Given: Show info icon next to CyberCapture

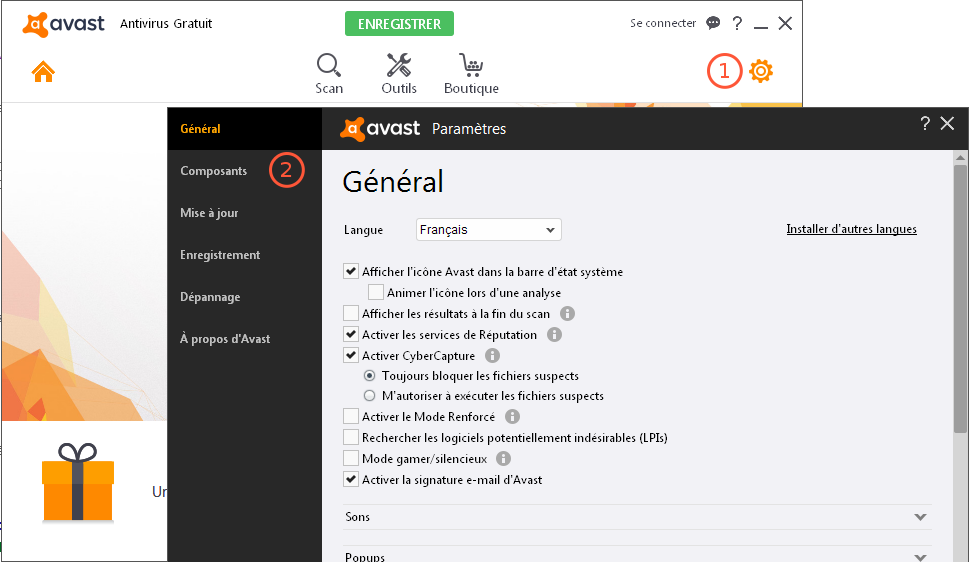Looking at the screenshot, I should pyautogui.click(x=492, y=356).
